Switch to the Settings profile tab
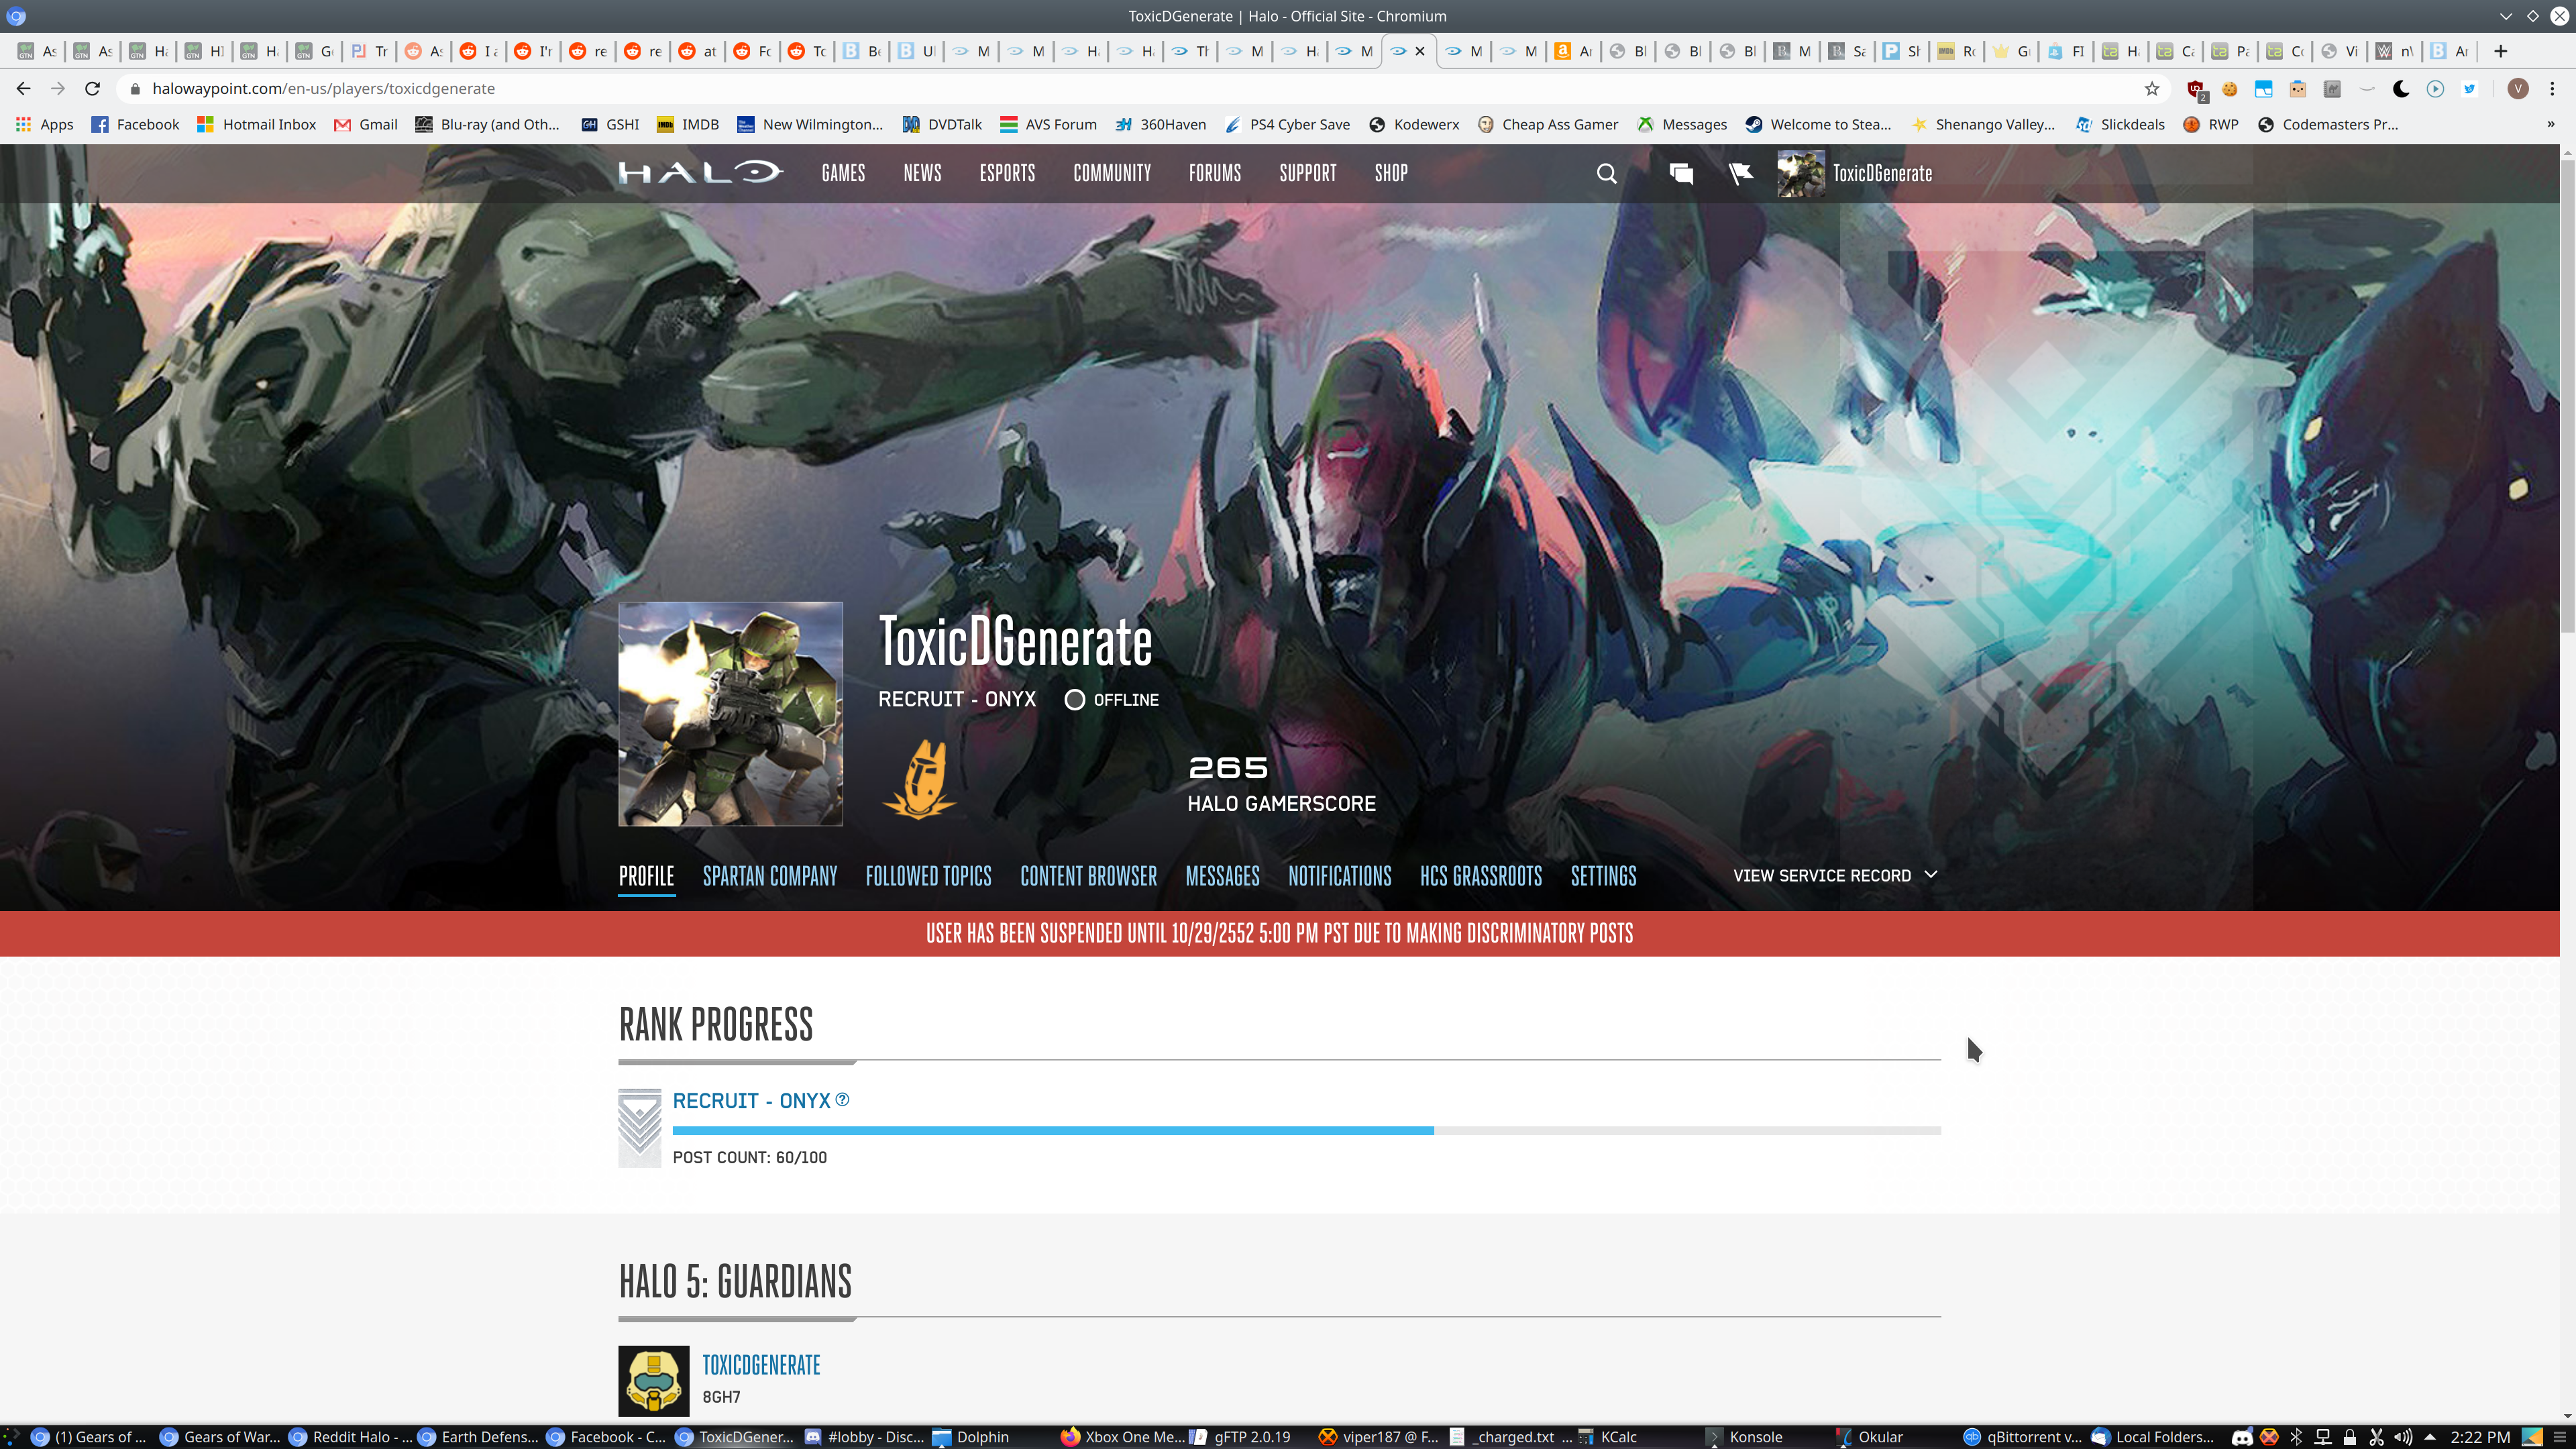Viewport: 2576px width, 1449px height. (1603, 876)
